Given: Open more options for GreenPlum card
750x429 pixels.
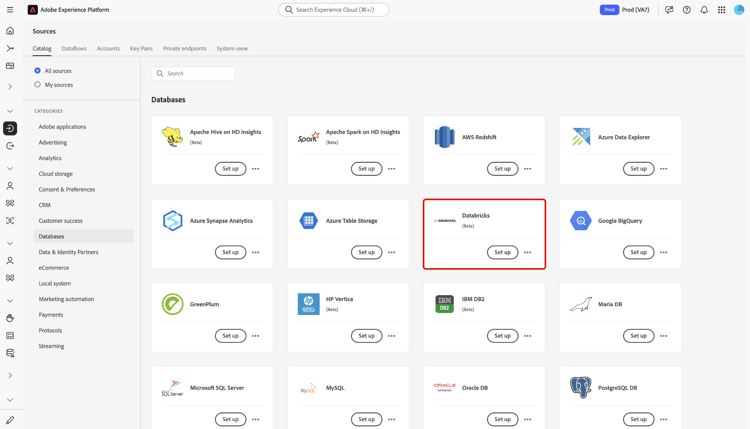Looking at the screenshot, I should point(255,336).
